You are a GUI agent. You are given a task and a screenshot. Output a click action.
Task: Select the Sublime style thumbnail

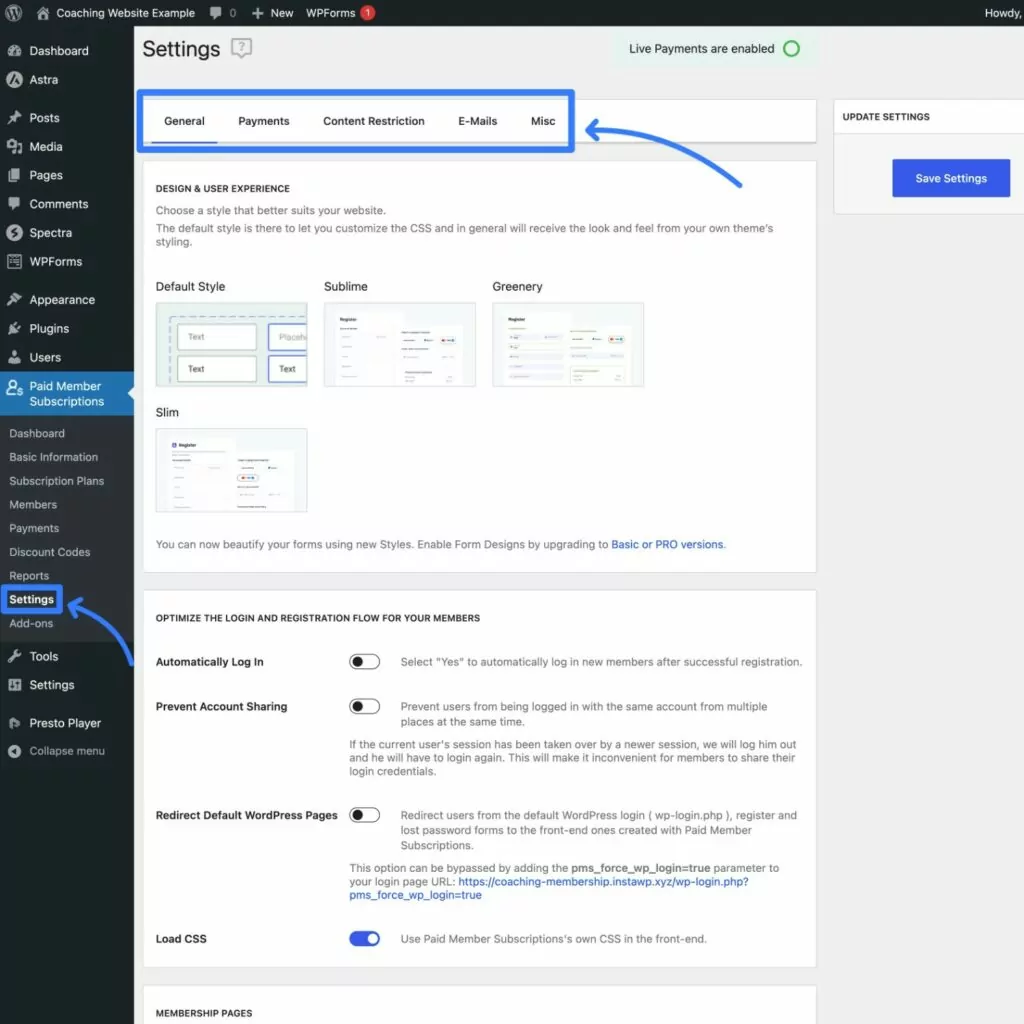[400, 344]
